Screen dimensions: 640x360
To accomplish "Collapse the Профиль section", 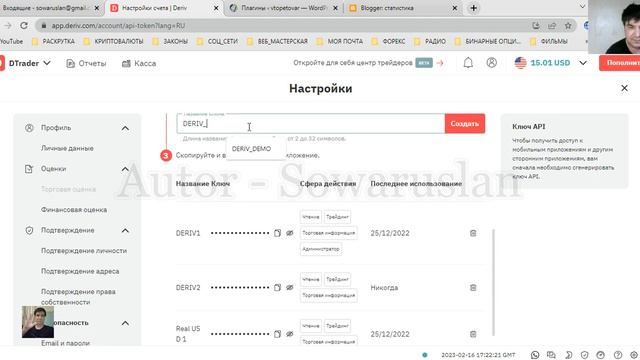I will (x=125, y=128).
